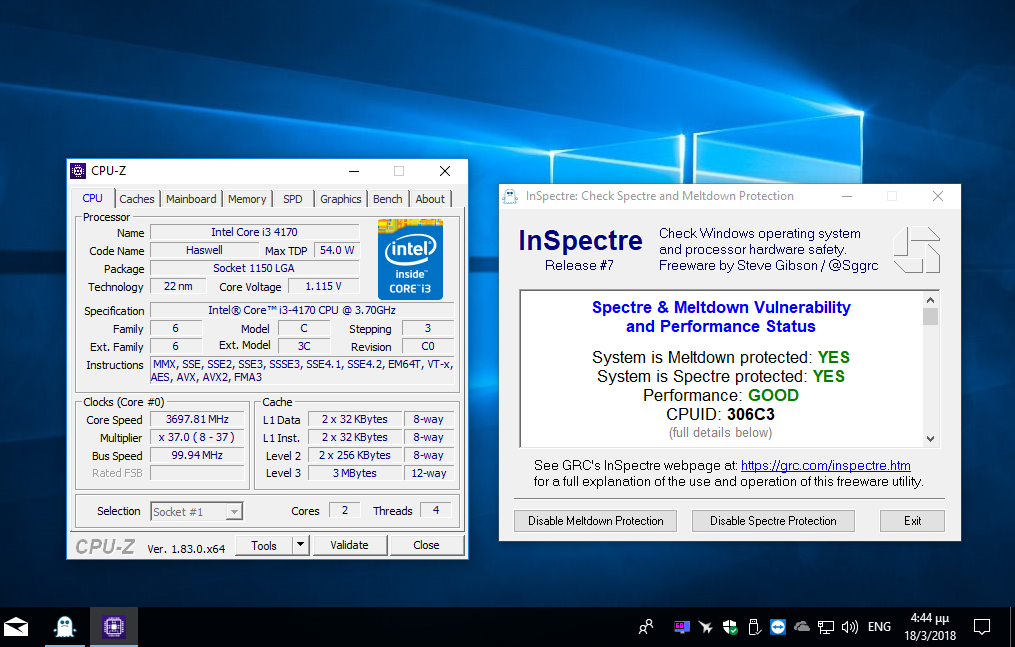This screenshot has width=1015, height=647.
Task: Click the Validate button
Action: [350, 545]
